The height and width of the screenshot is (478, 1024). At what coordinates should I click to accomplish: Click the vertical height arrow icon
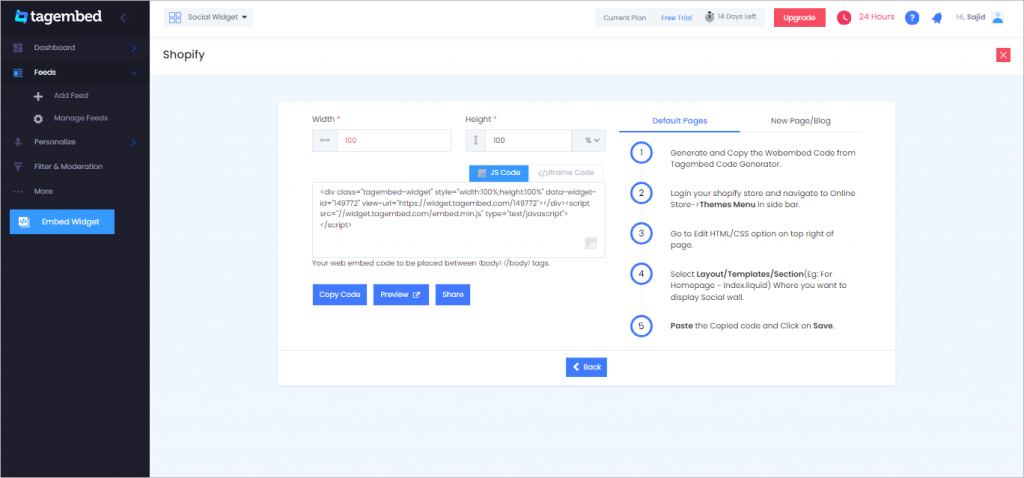[x=475, y=140]
